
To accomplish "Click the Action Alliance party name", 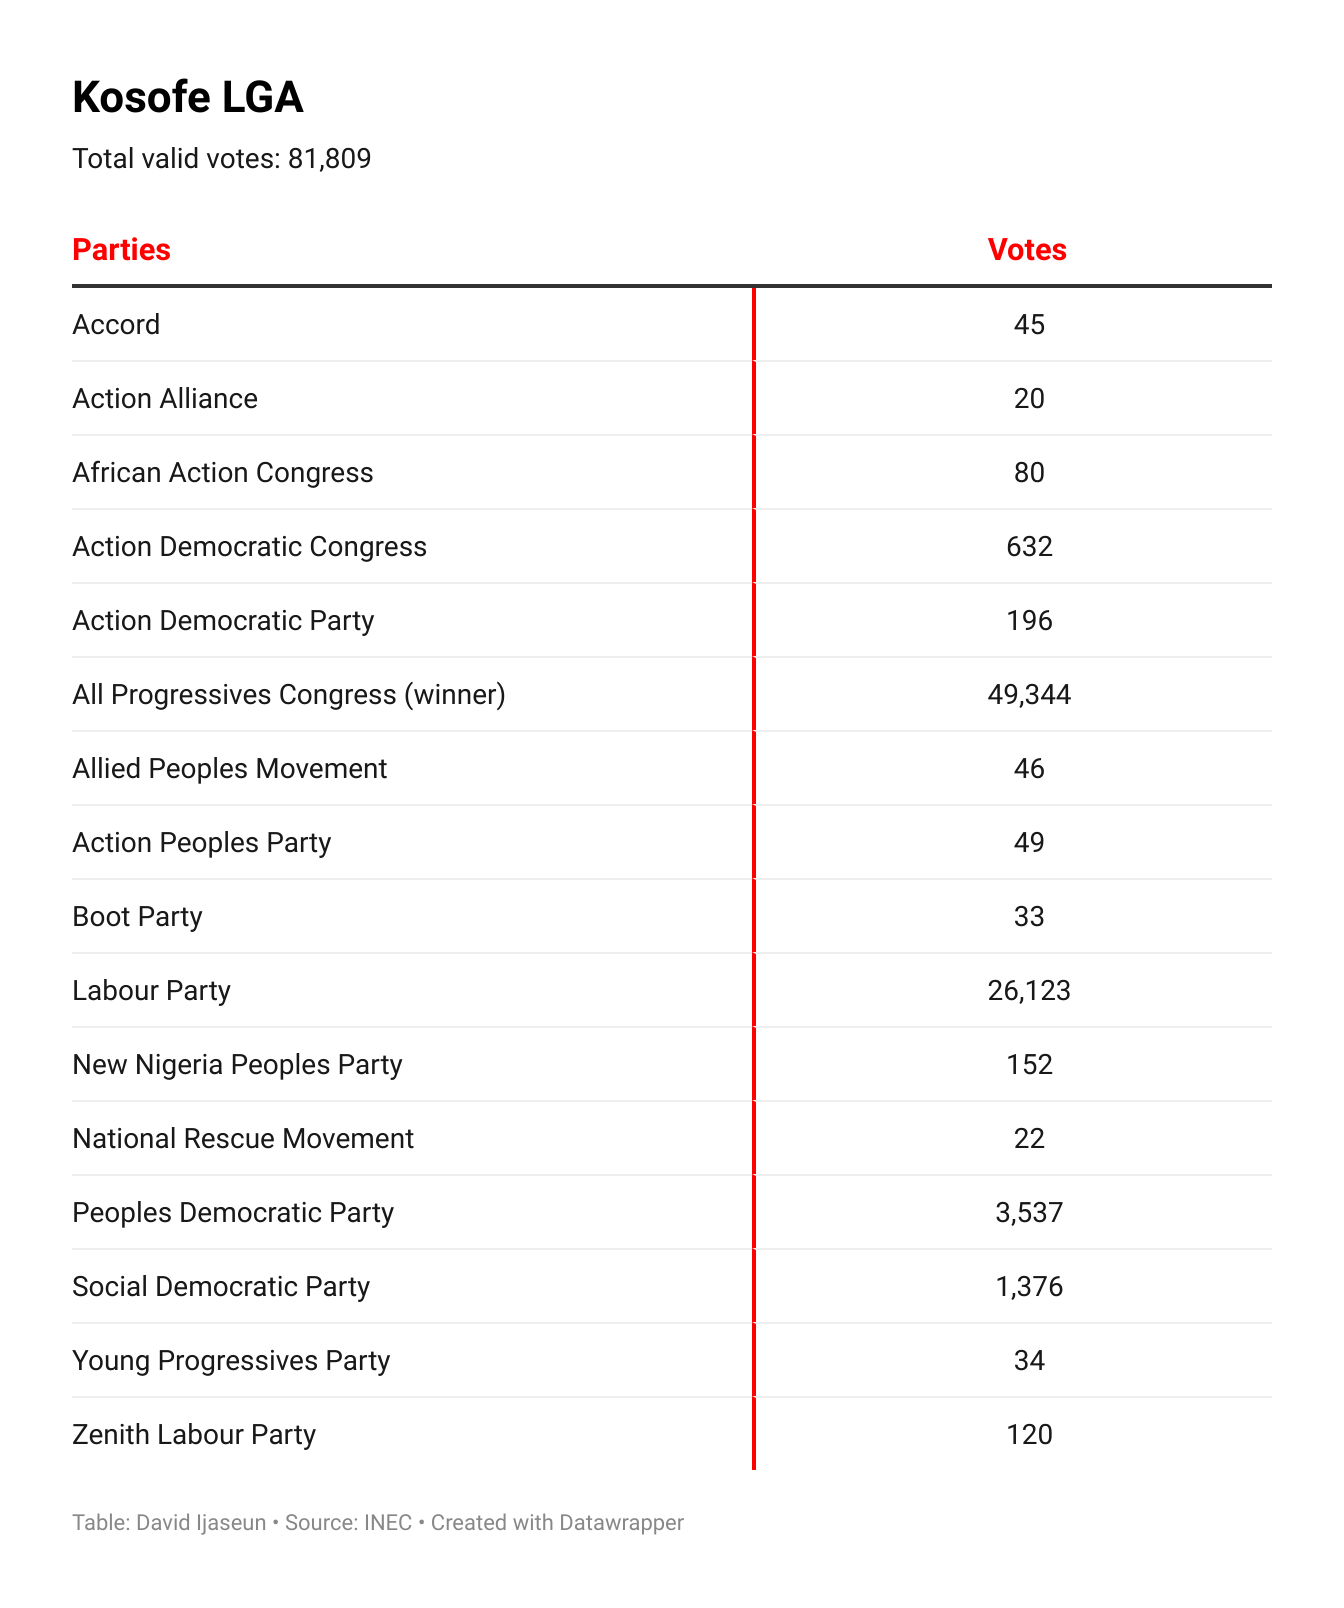I will tap(165, 398).
